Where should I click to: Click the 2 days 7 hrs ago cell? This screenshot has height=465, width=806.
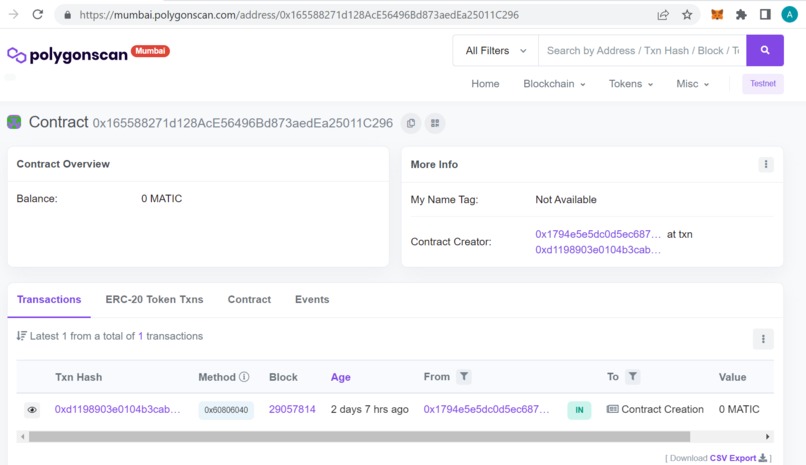tap(370, 410)
